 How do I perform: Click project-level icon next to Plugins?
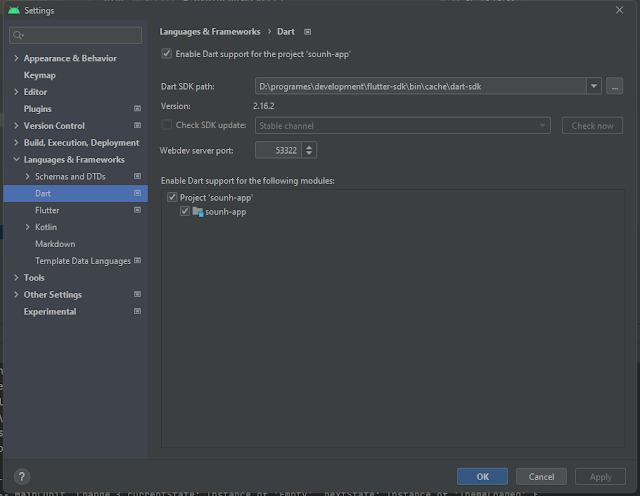click(137, 109)
